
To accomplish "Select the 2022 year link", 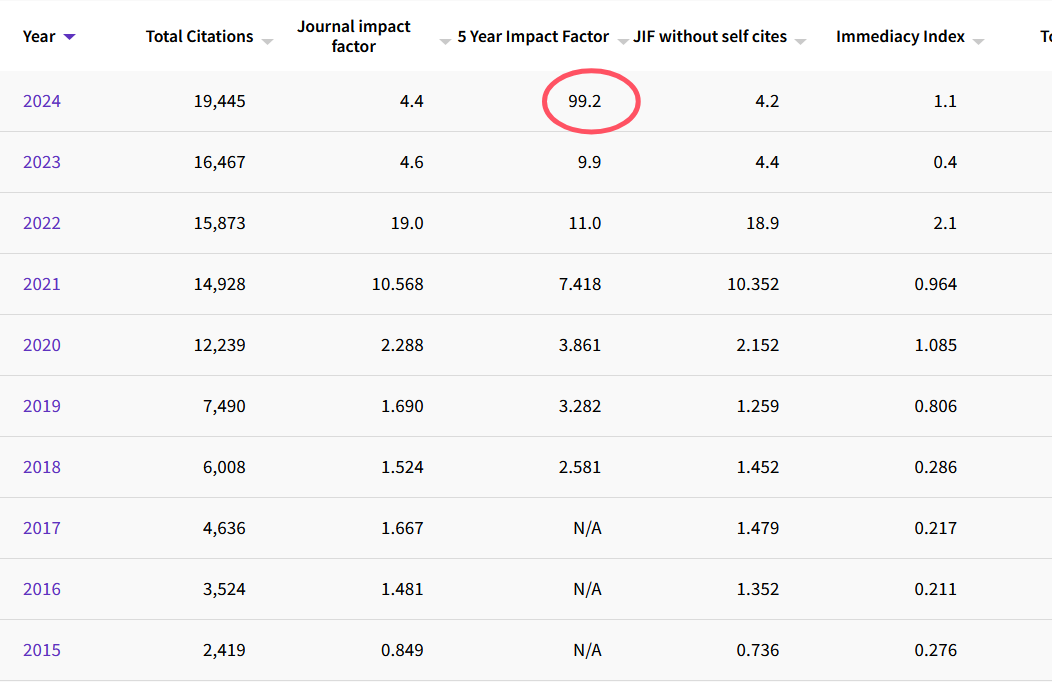I will click(x=42, y=223).
